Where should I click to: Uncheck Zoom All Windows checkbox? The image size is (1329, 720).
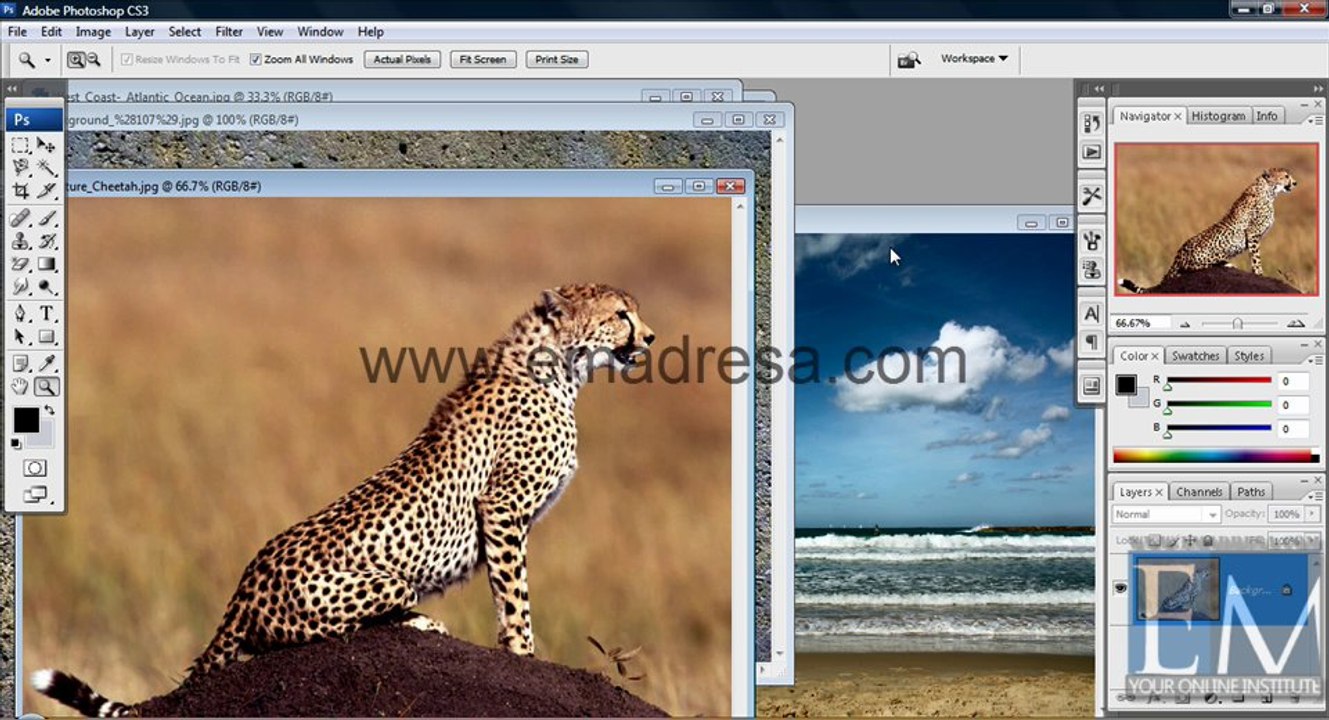pos(256,60)
